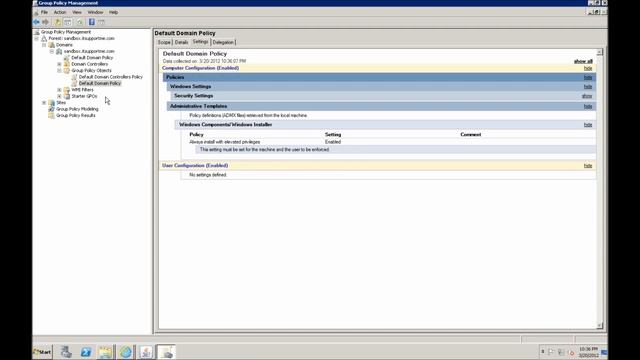This screenshot has height=360, width=640.
Task: Click the Start button
Action: (42, 352)
